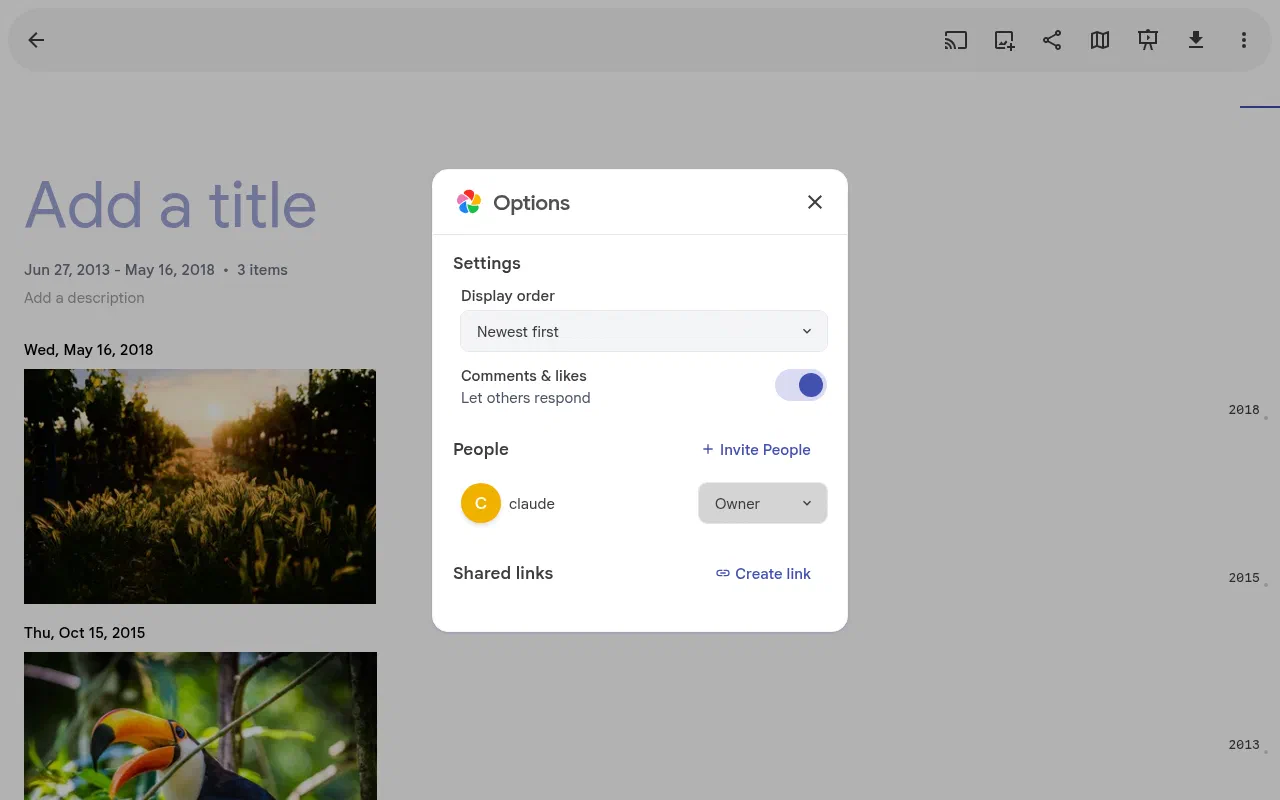Click Create link under Shared links
Screen dimensions: 1280x800
point(763,574)
